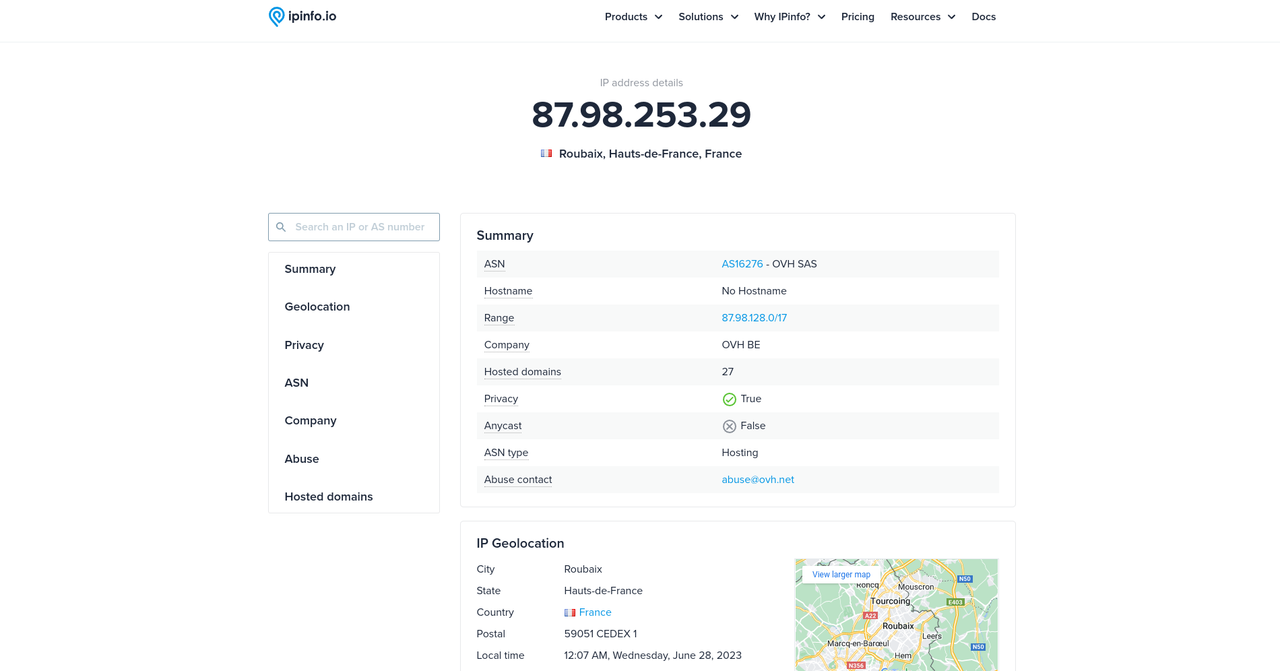
Task: Expand the Why IPinfo? dropdown chevron
Action: (x=821, y=17)
